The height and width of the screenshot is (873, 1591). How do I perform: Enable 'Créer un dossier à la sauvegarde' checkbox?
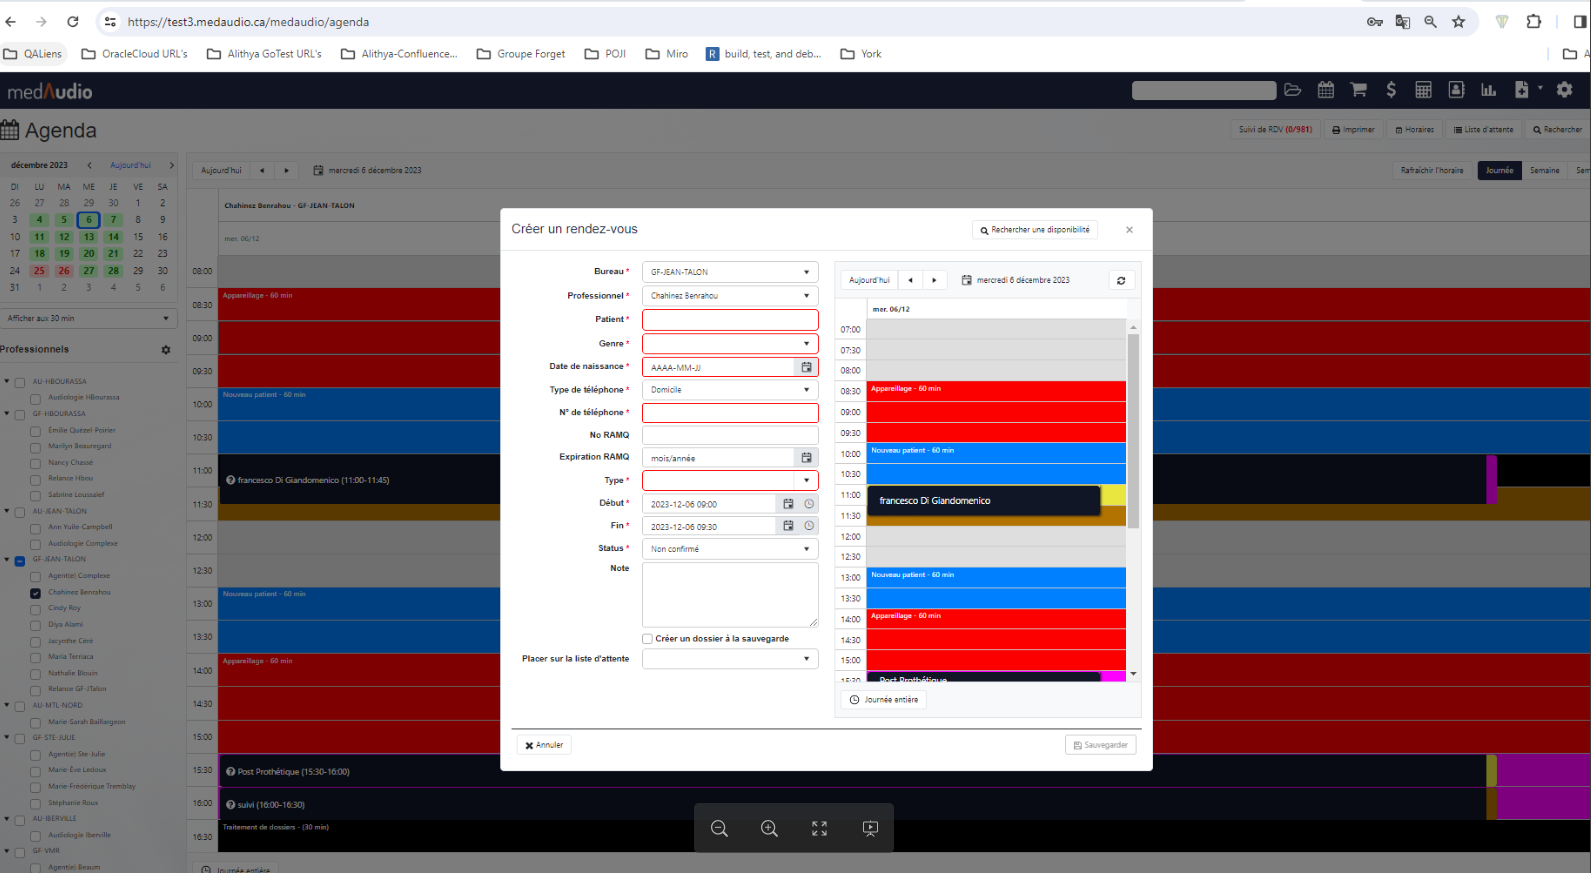647,638
